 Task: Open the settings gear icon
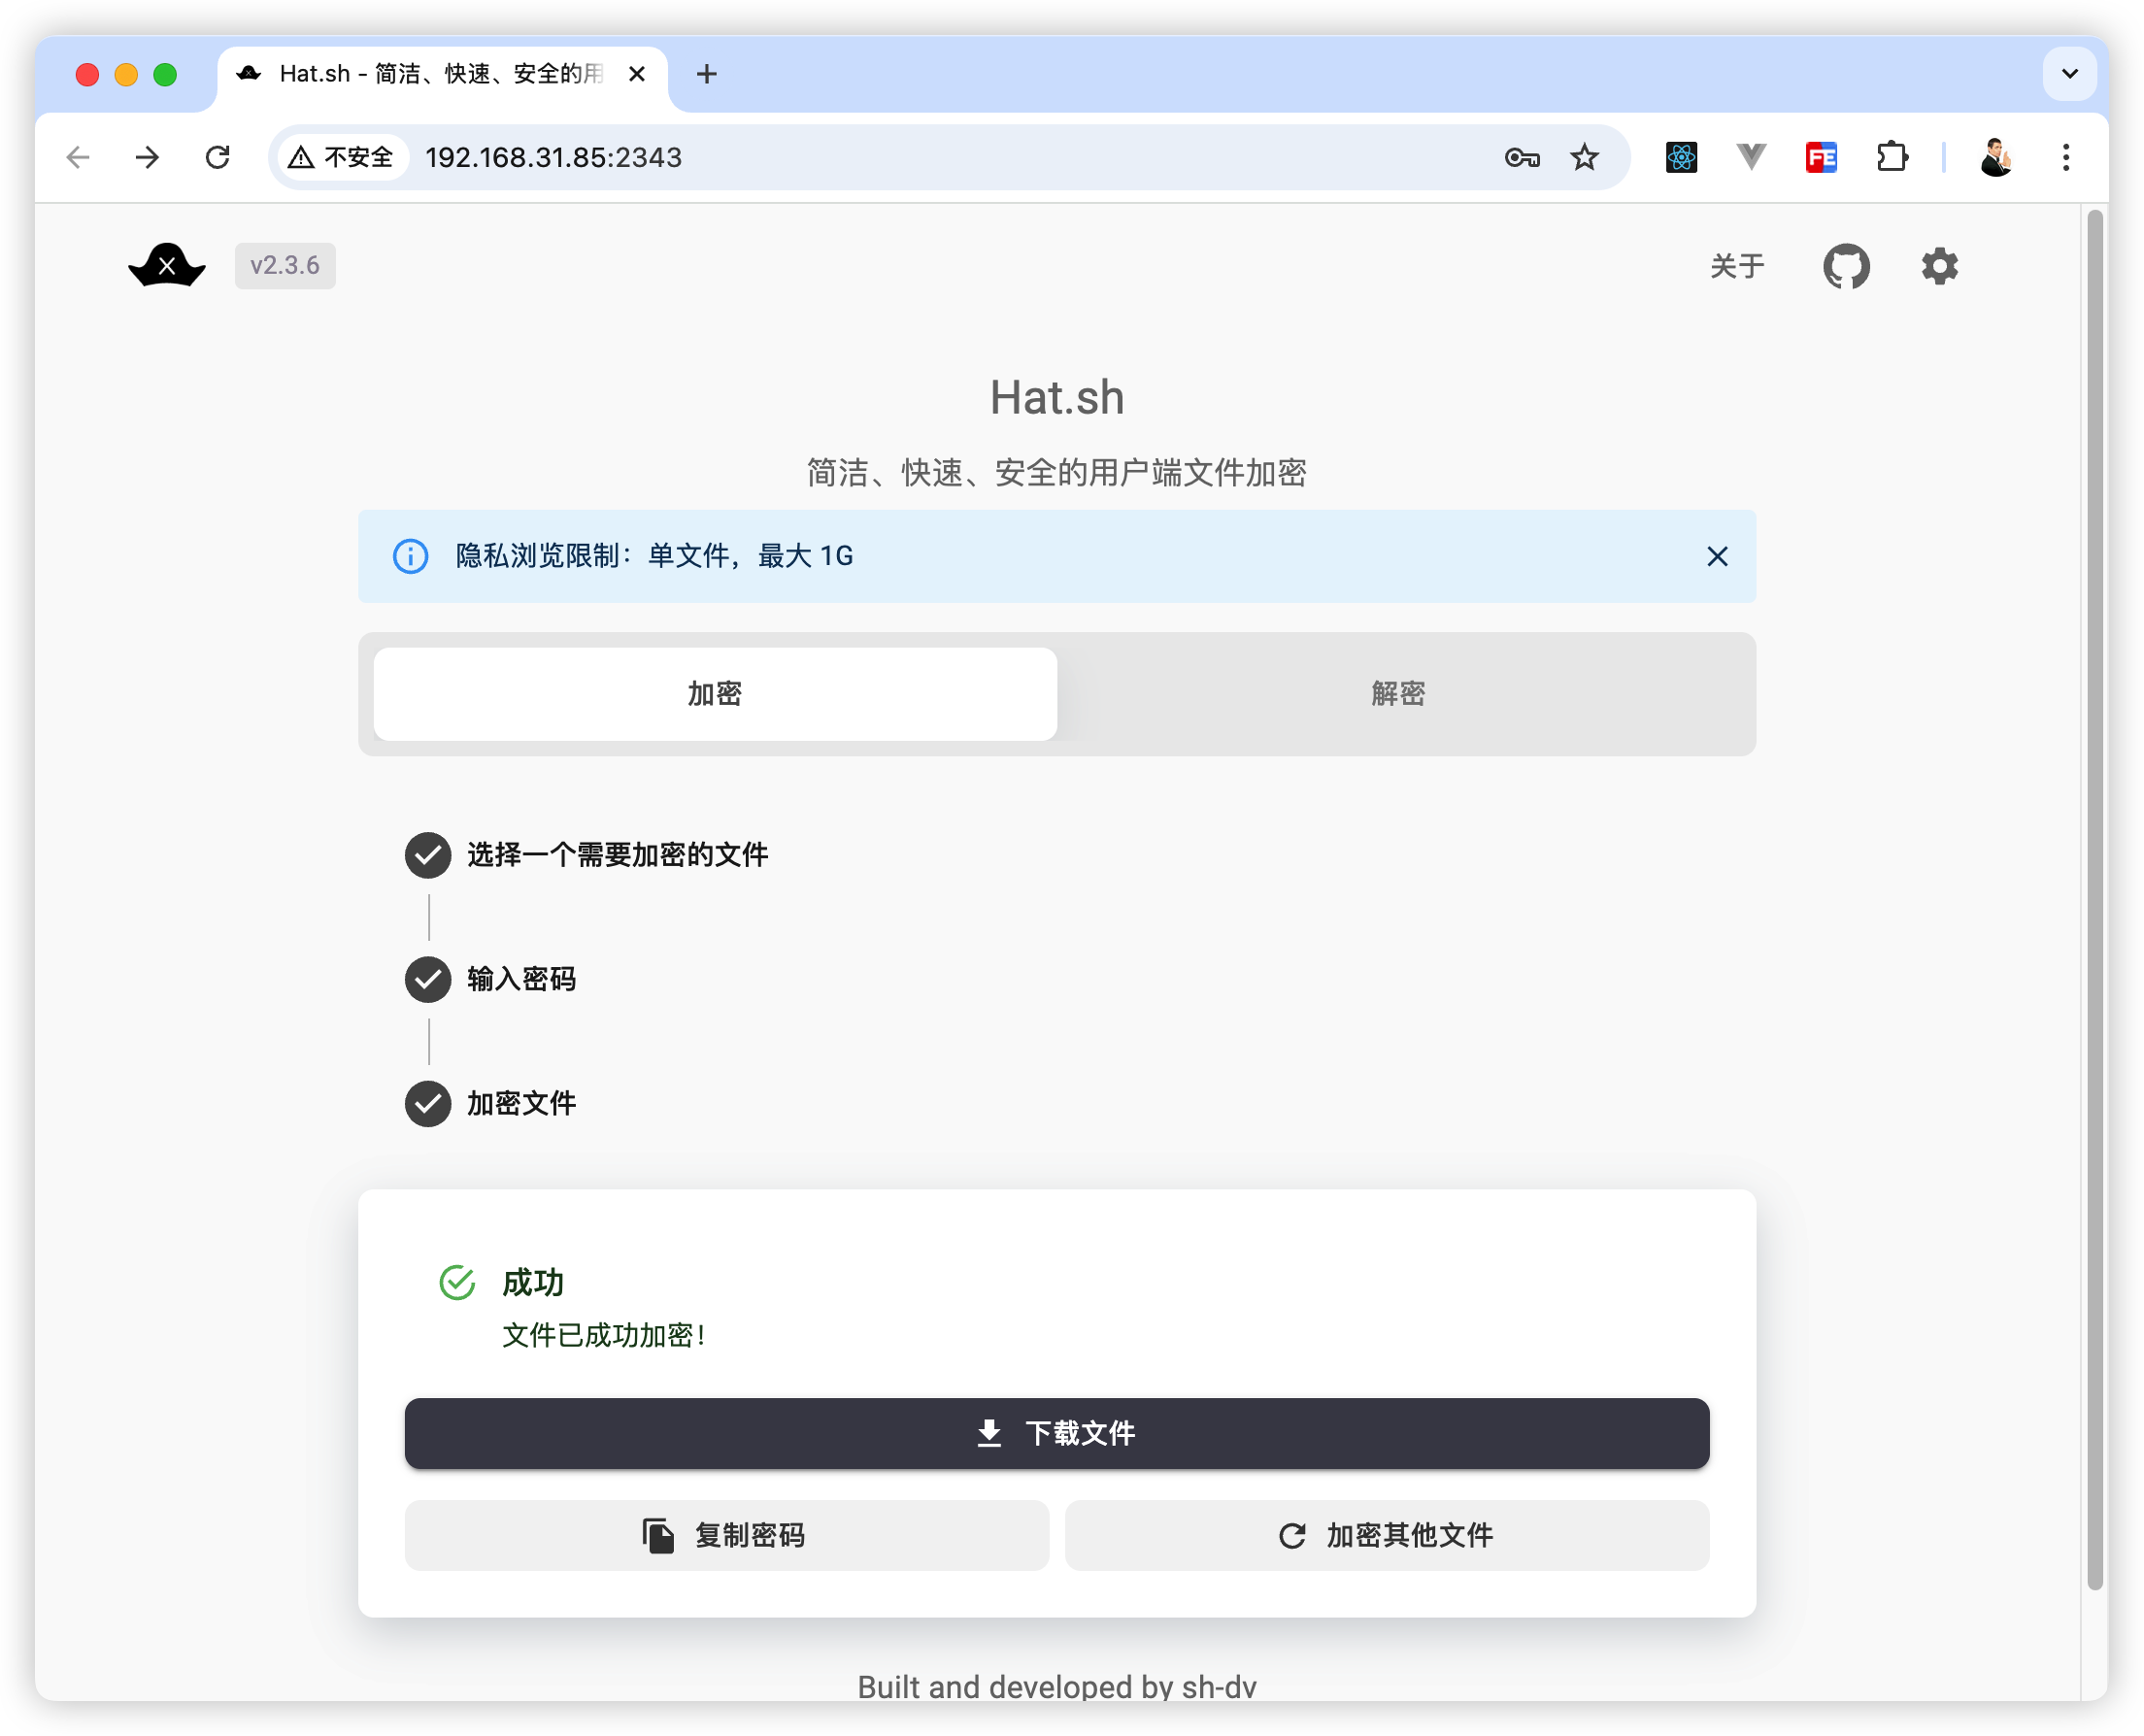(x=1939, y=266)
